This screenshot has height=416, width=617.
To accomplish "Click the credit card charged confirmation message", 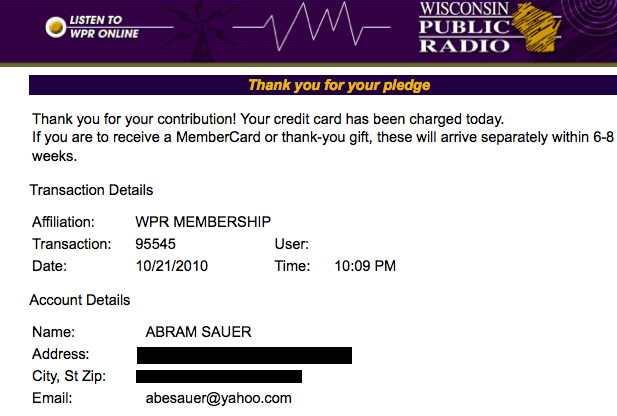I will click(268, 119).
